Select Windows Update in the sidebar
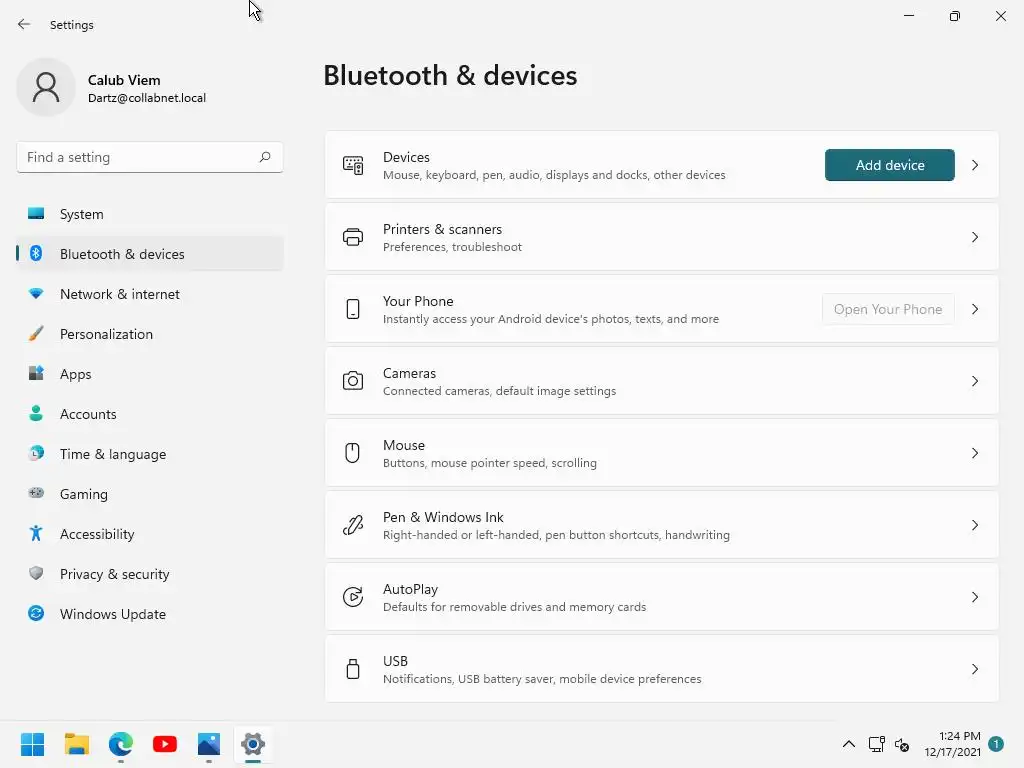 coord(113,614)
